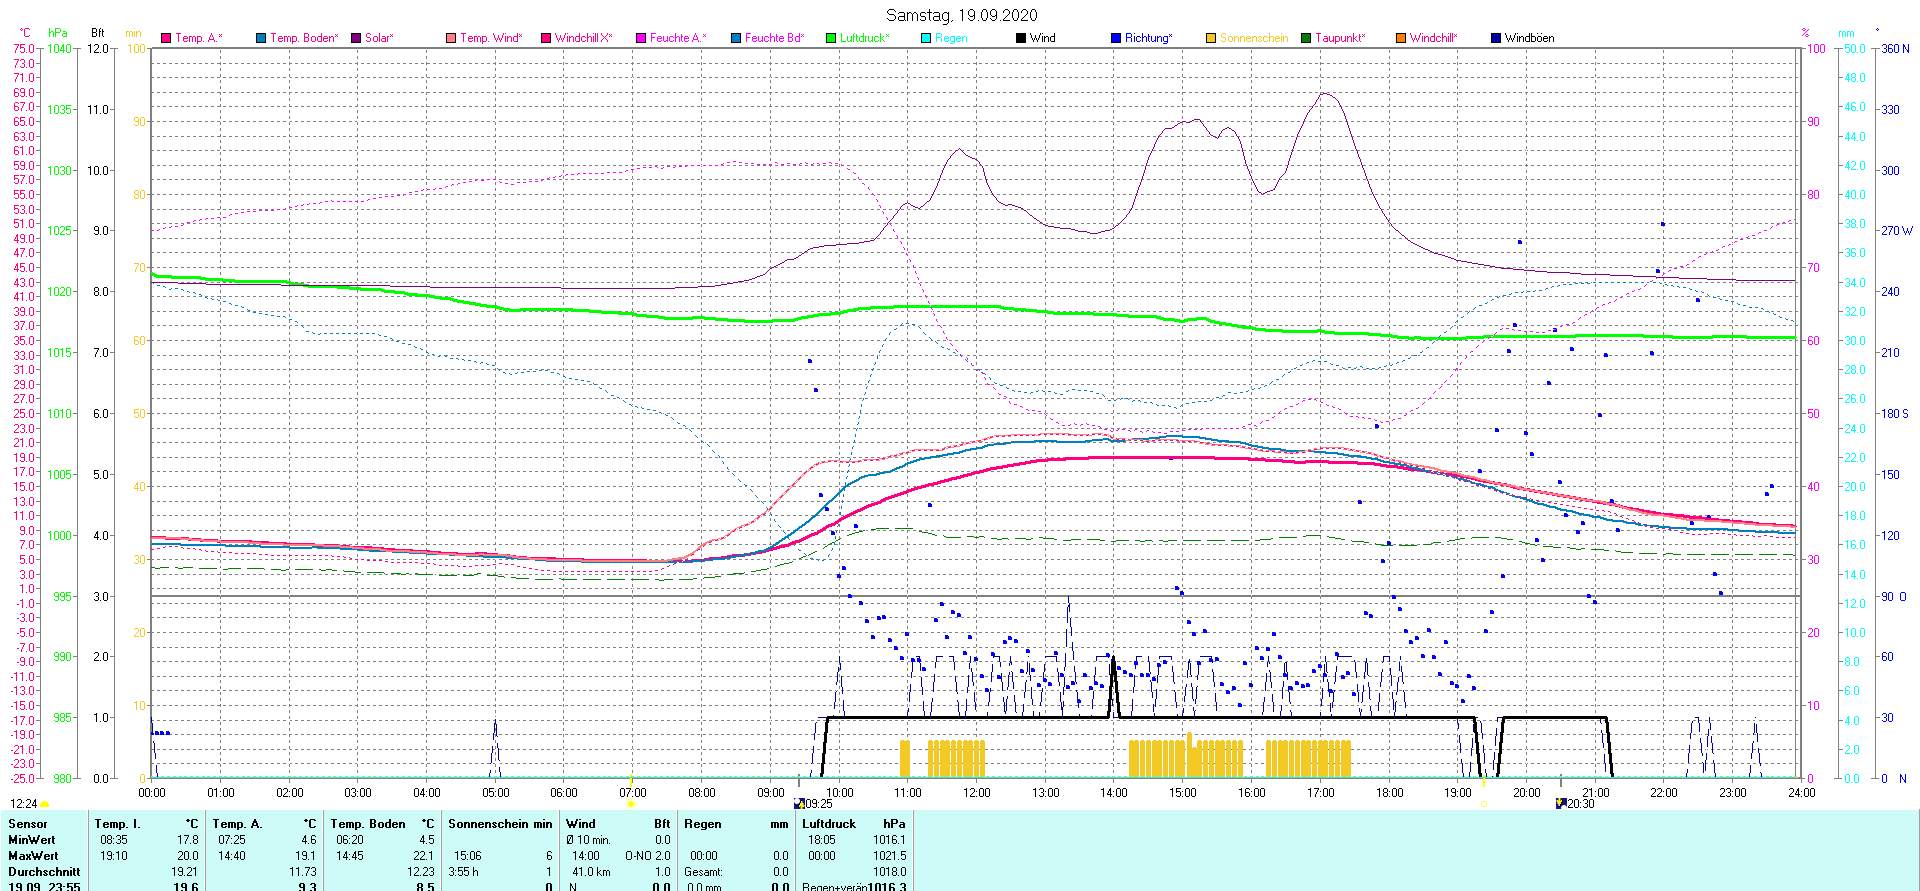Click the 18:00 time axis label

[x=1389, y=793]
